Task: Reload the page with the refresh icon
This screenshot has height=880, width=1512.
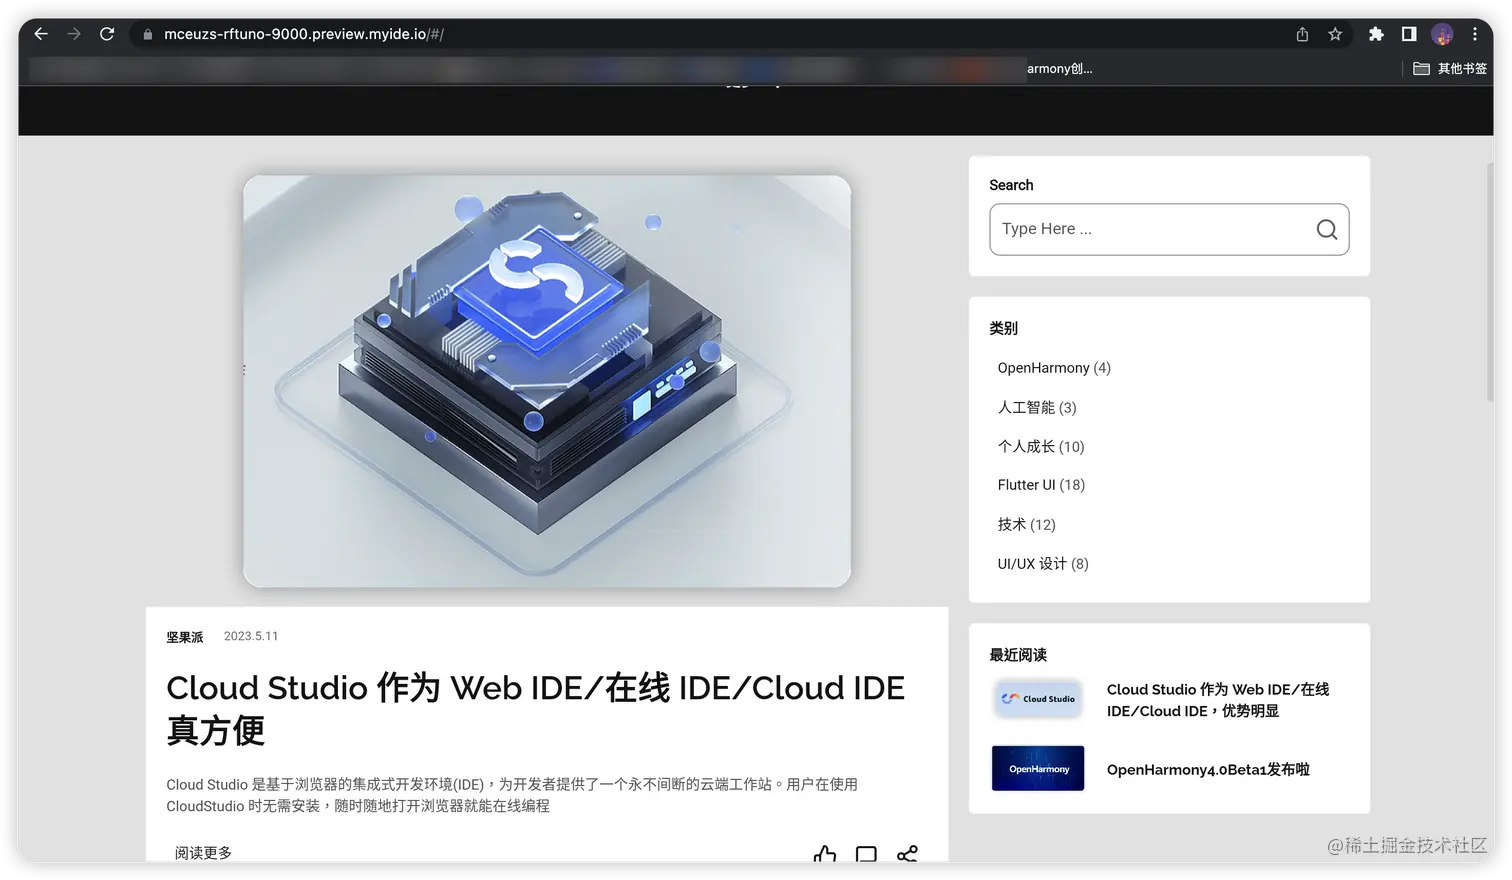Action: tap(107, 33)
